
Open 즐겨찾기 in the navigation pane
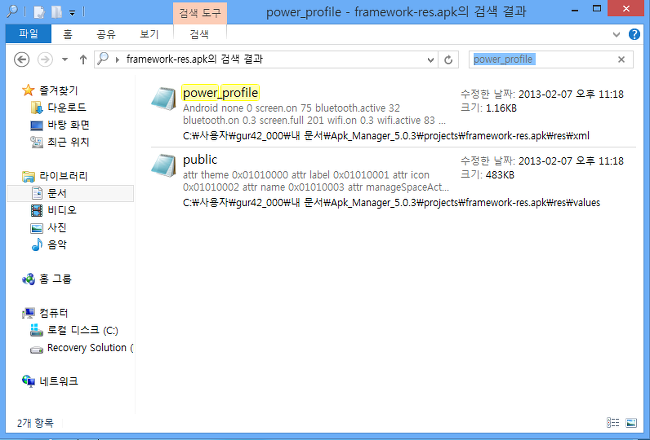tap(58, 90)
